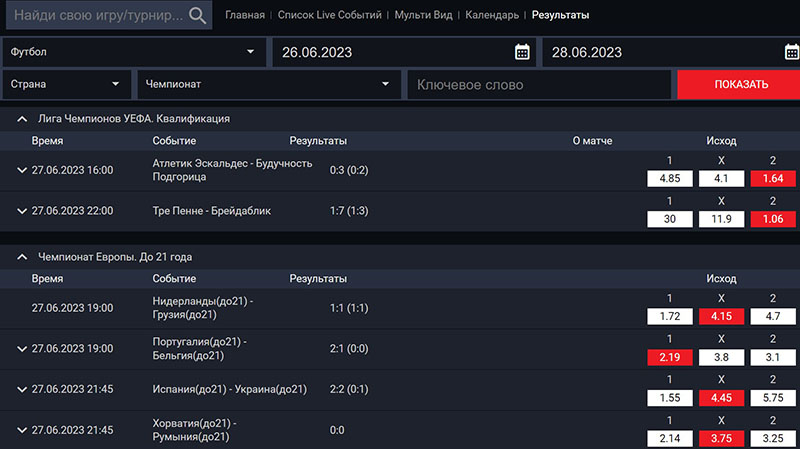Screen dimensions: 800x449
Task: Click the highlighted 2.19 odds
Action: (670, 357)
